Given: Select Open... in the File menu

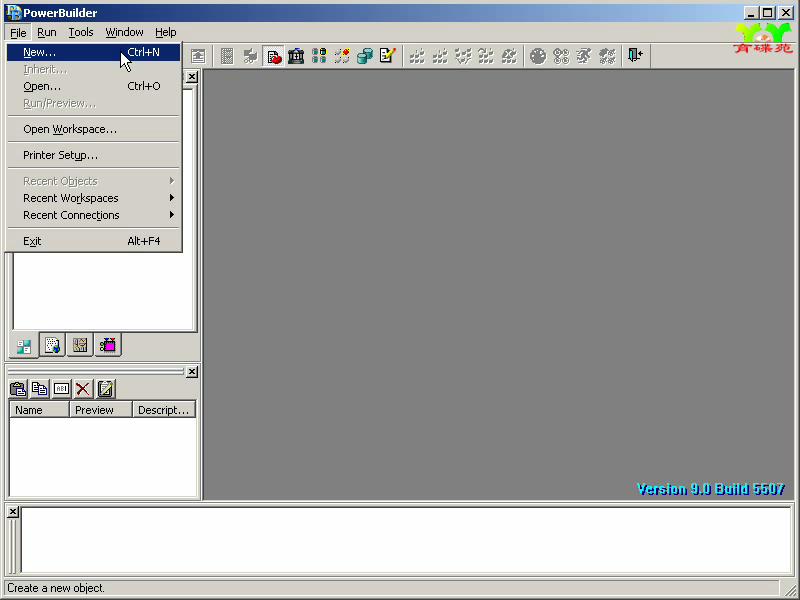Looking at the screenshot, I should click(x=93, y=86).
